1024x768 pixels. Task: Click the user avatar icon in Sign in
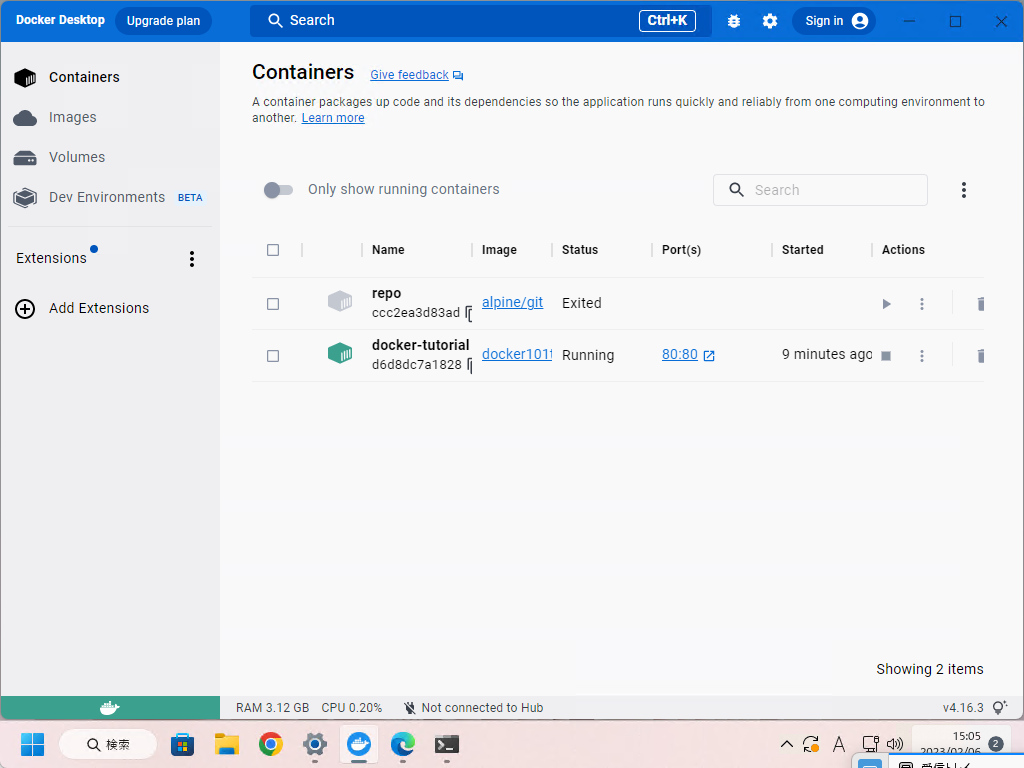[860, 21]
